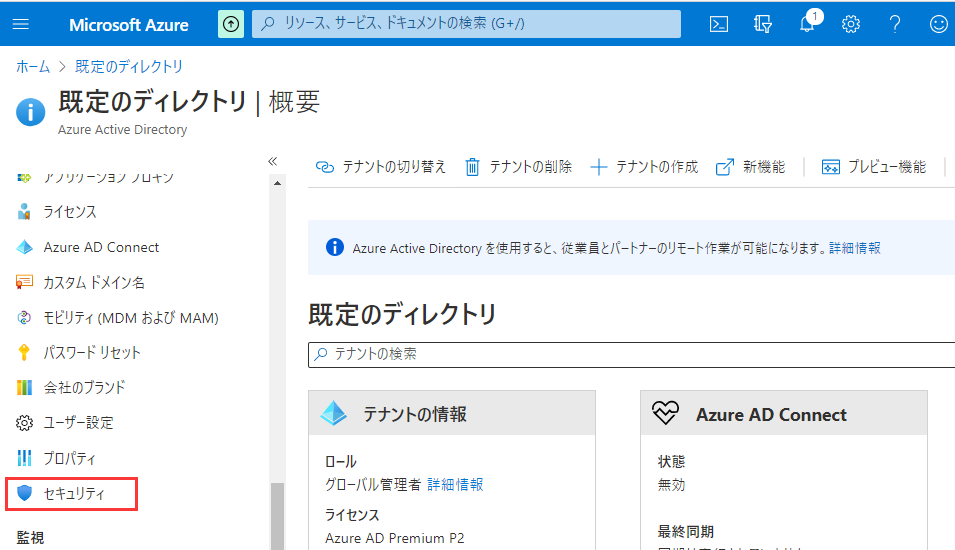Click テナントの作成 toolbar button
This screenshot has height=550, width=955.
click(x=645, y=167)
